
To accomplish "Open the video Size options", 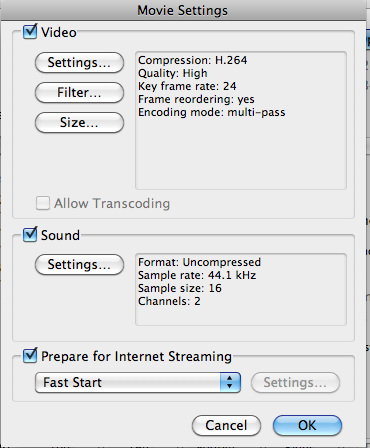I will (79, 123).
